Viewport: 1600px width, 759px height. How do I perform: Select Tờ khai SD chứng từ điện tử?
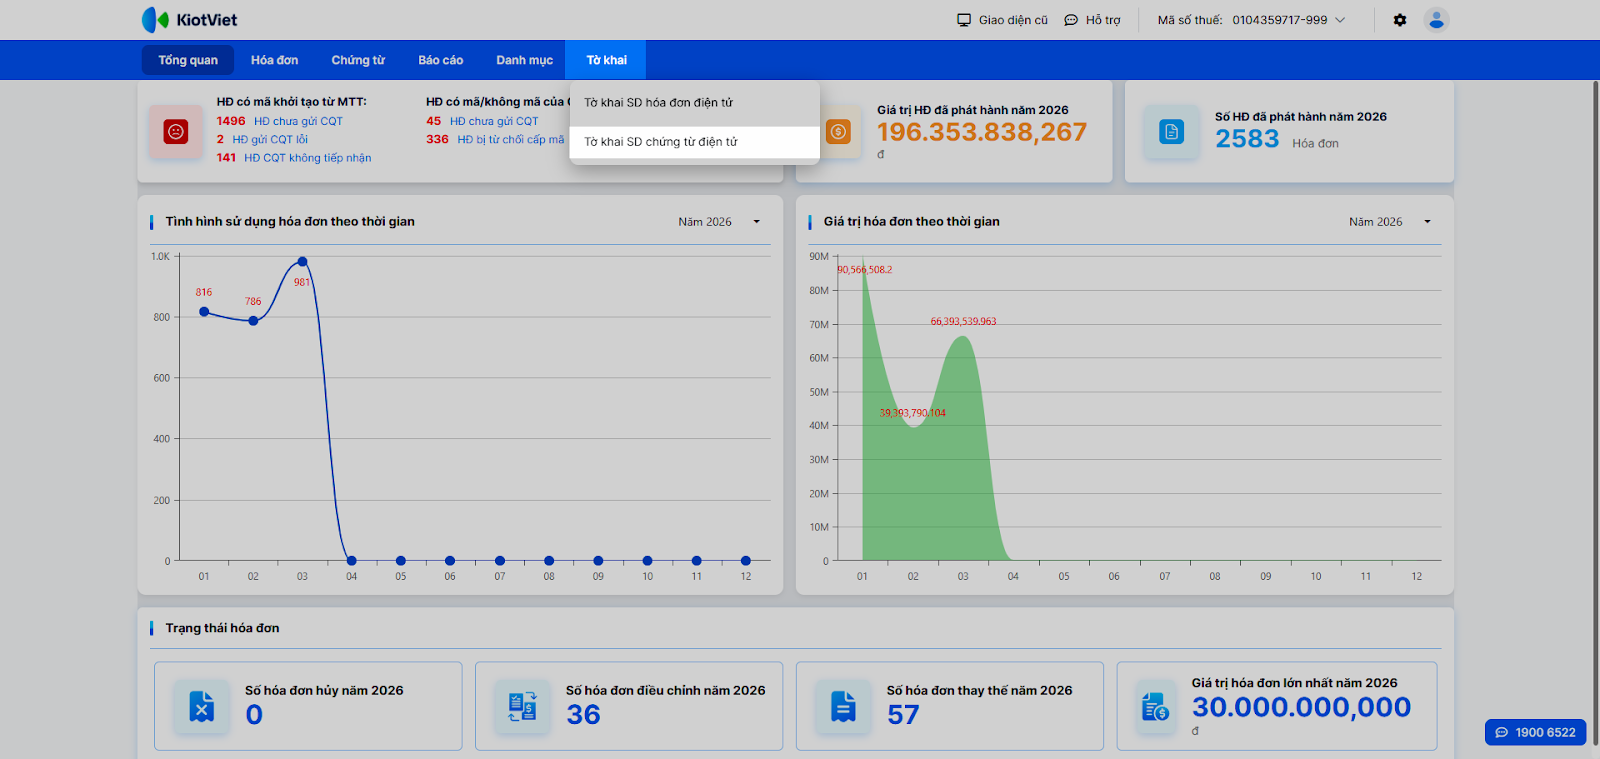point(661,142)
